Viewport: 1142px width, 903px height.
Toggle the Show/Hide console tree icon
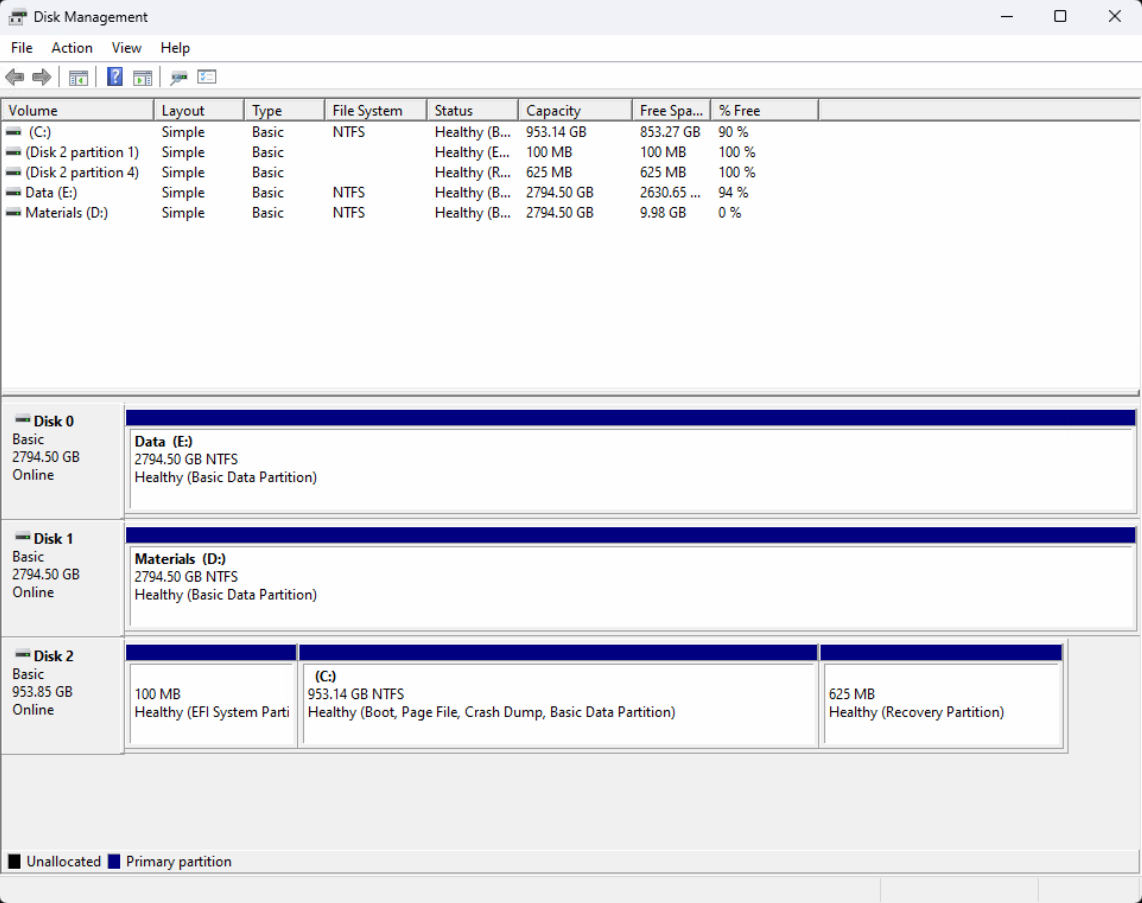click(x=78, y=77)
